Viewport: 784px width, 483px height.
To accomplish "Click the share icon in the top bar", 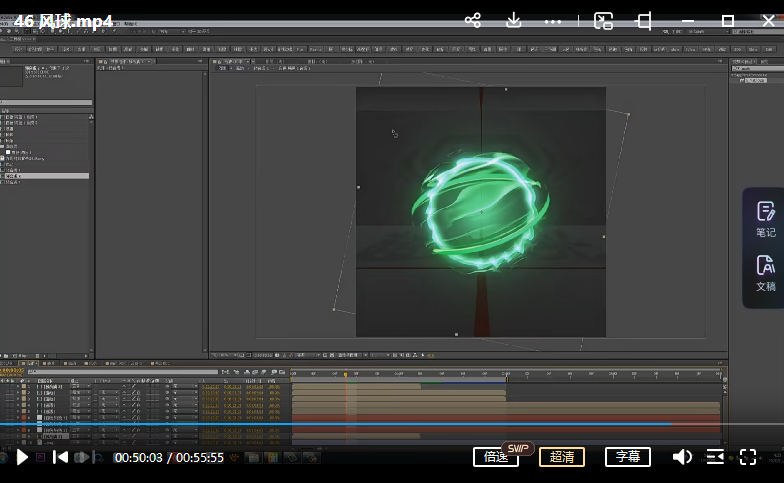I will pos(473,20).
